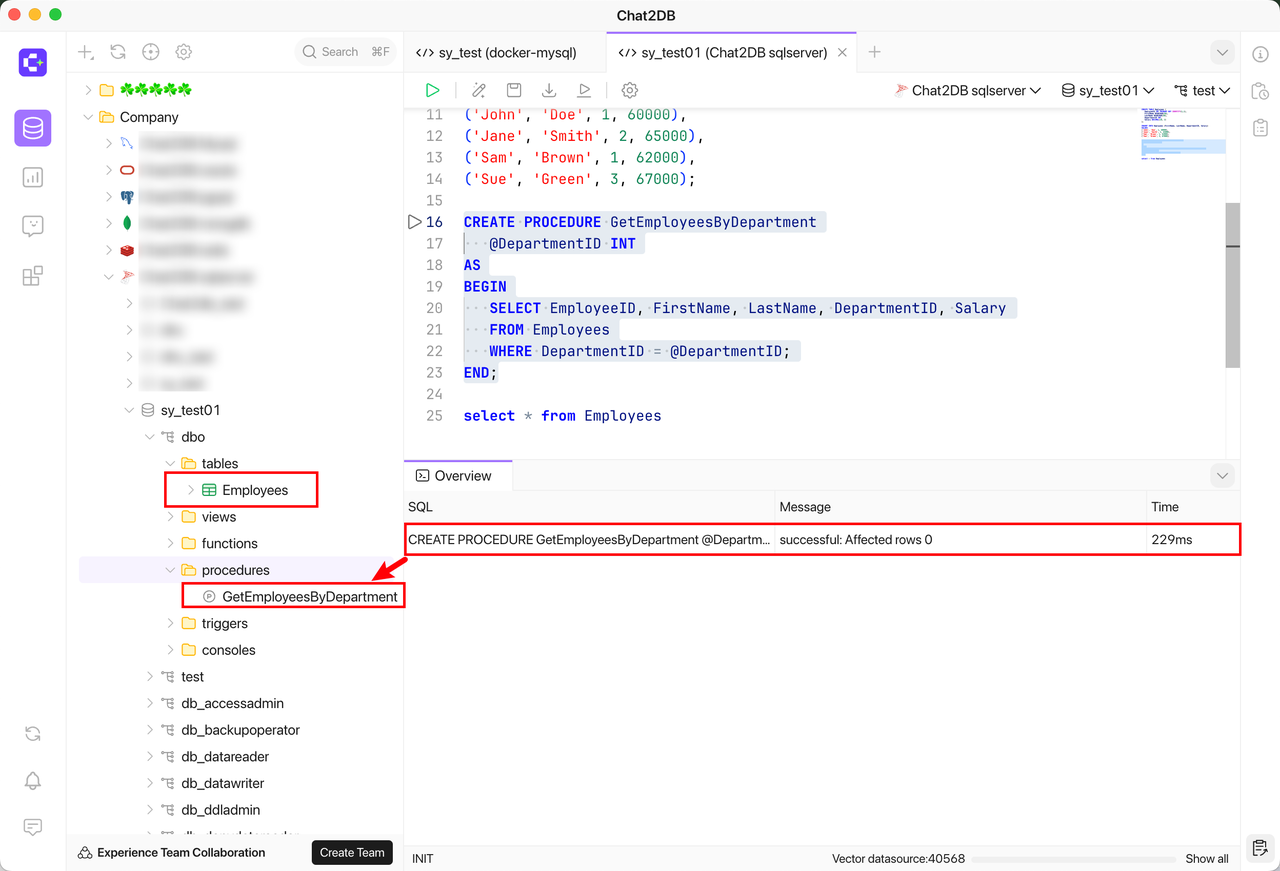Click the bottom-right clipboard log icon

pyautogui.click(x=1260, y=849)
